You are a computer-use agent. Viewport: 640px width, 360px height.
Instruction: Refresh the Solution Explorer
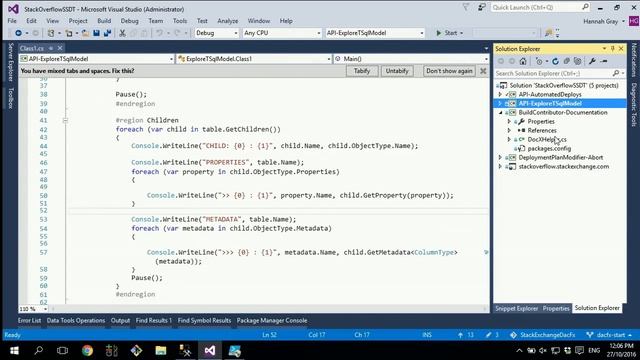[555, 61]
